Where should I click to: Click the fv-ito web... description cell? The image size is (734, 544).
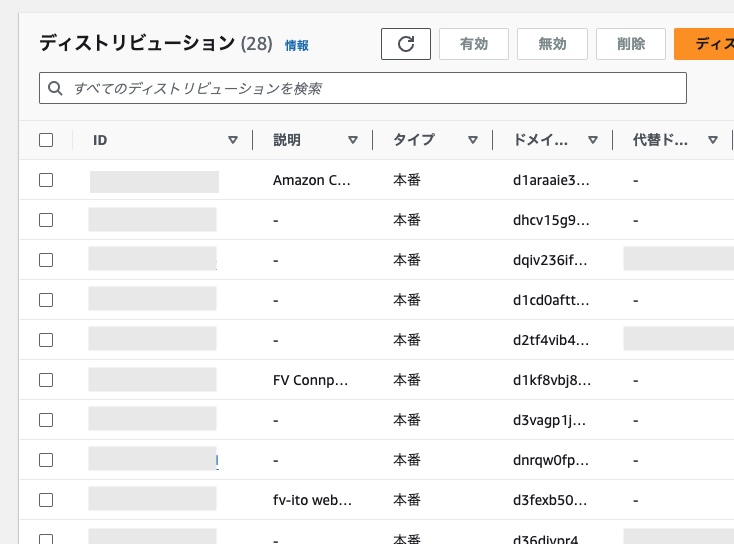pos(312,500)
